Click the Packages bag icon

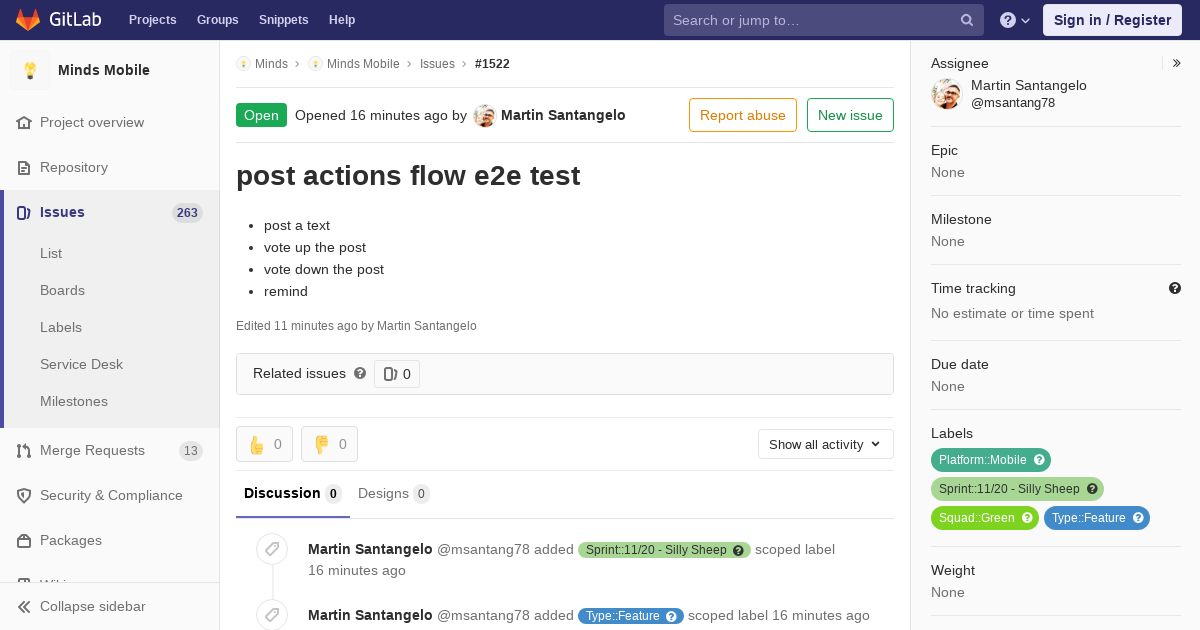click(x=24, y=541)
